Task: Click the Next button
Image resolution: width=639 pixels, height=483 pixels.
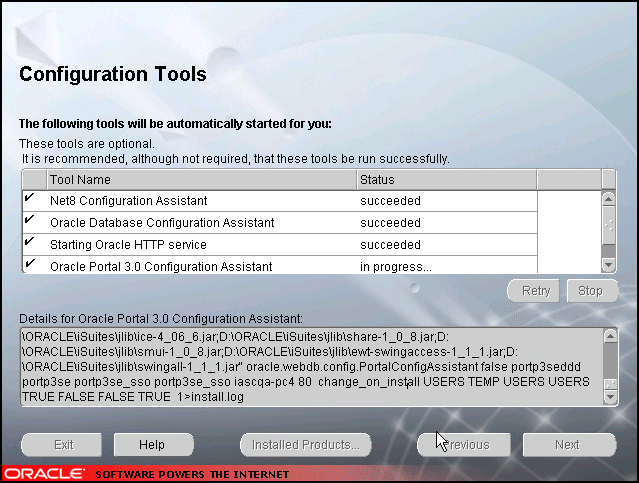Action: (569, 445)
